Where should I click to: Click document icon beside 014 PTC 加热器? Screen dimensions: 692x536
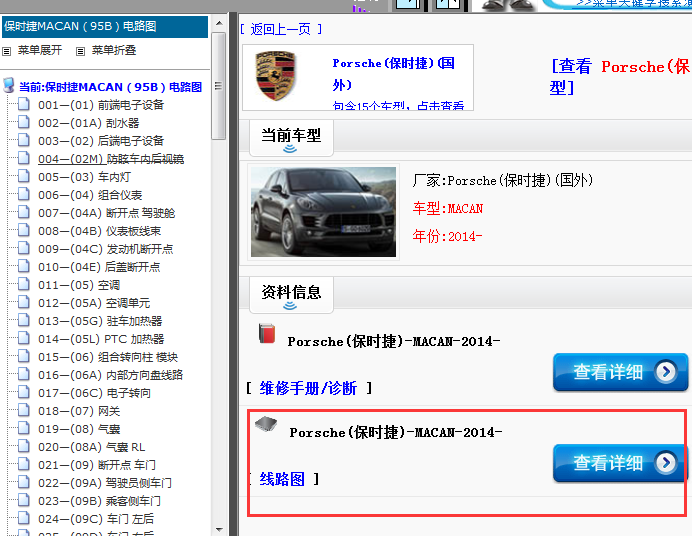tap(24, 338)
